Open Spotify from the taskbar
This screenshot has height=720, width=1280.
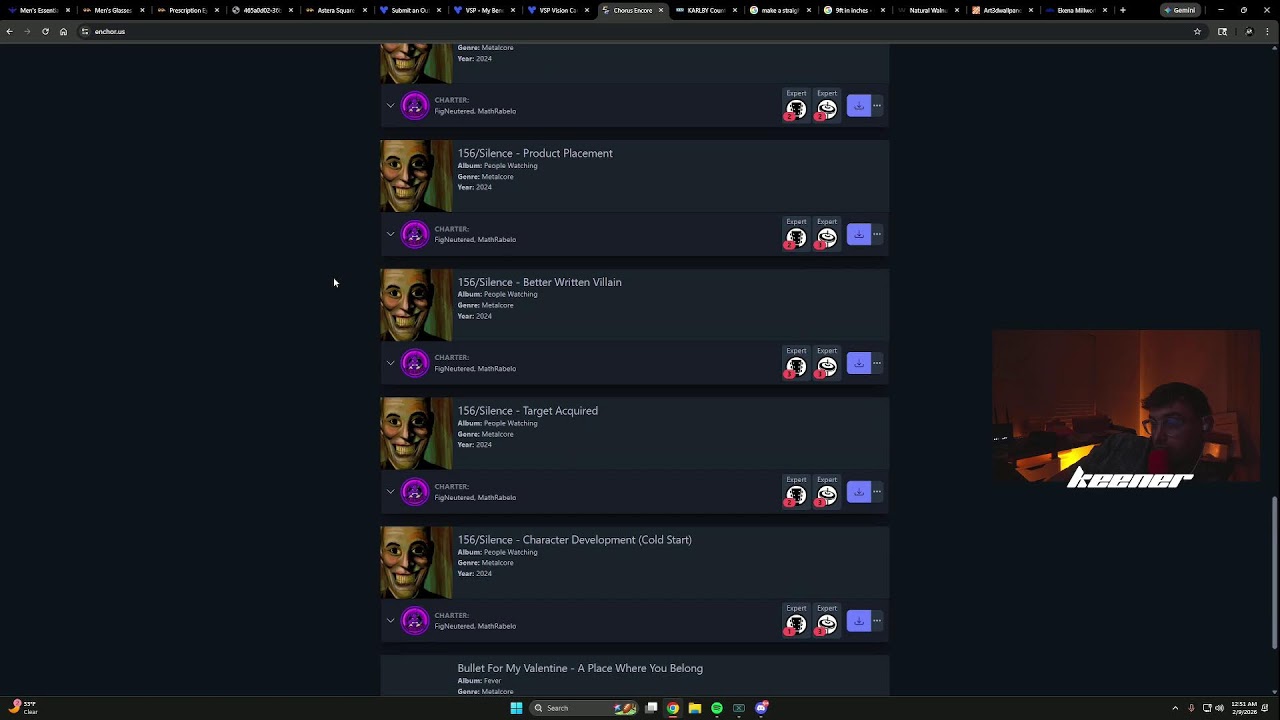tap(717, 708)
